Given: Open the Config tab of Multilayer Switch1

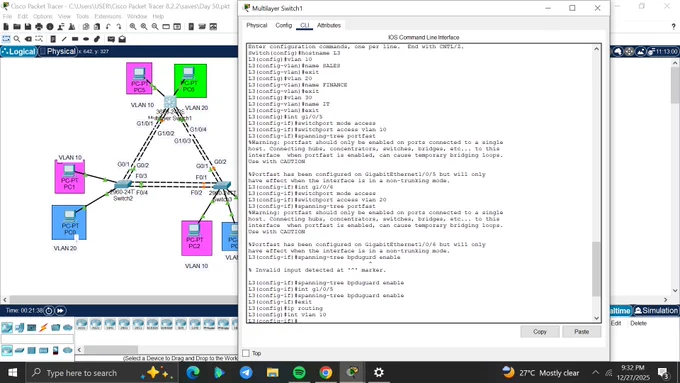Looking at the screenshot, I should 284,25.
